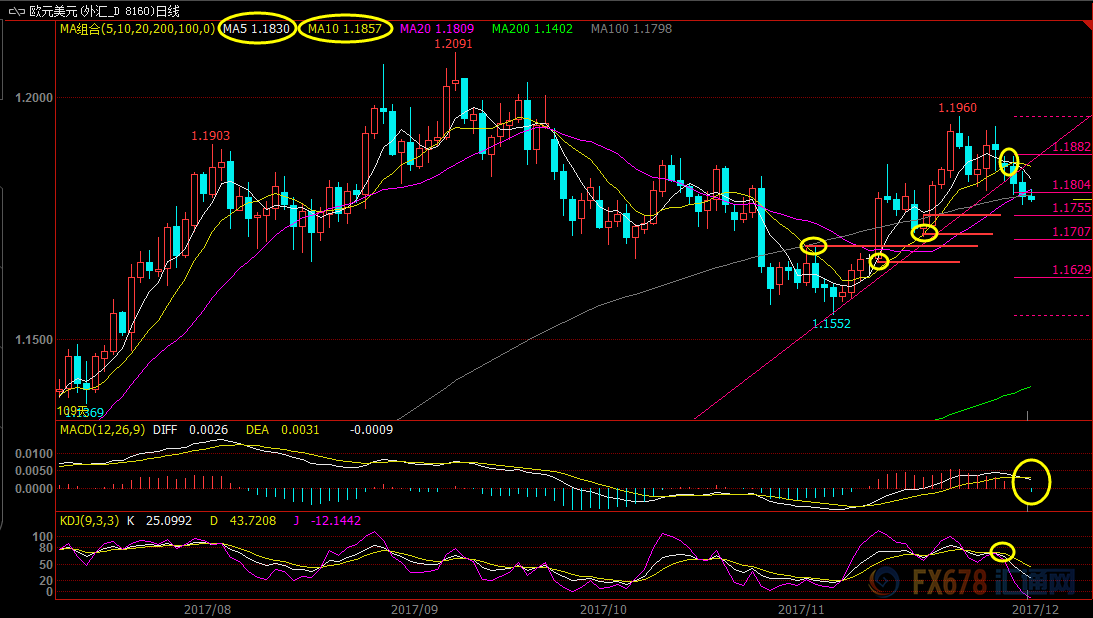Click the 2017/11 date axis label
Screen dimensions: 1093x618
(801, 610)
